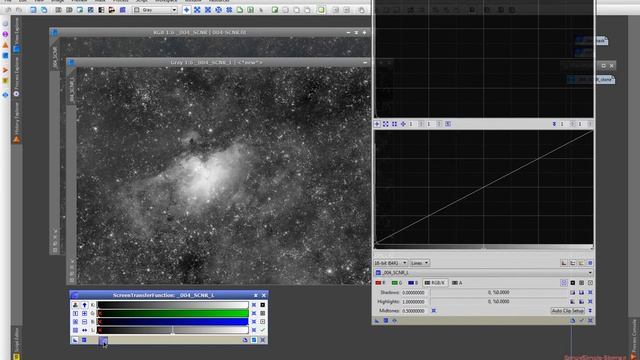Reset STF blue channel

[x=254, y=322]
